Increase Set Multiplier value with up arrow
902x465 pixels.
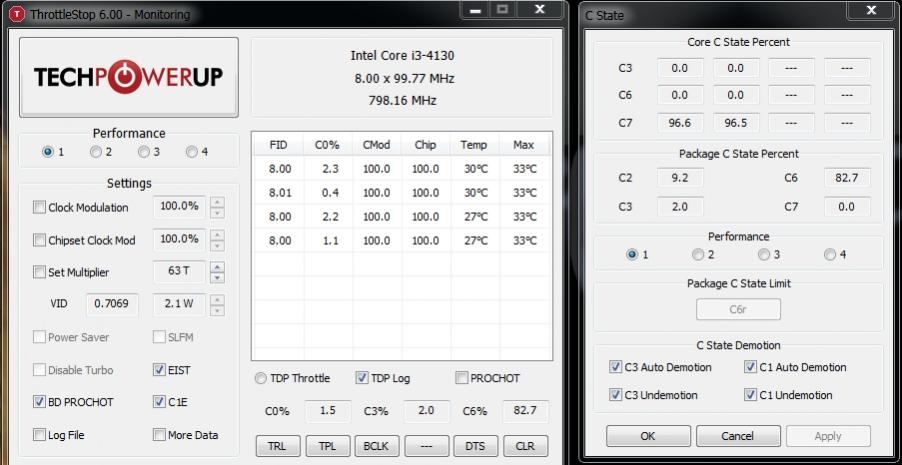[217, 267]
